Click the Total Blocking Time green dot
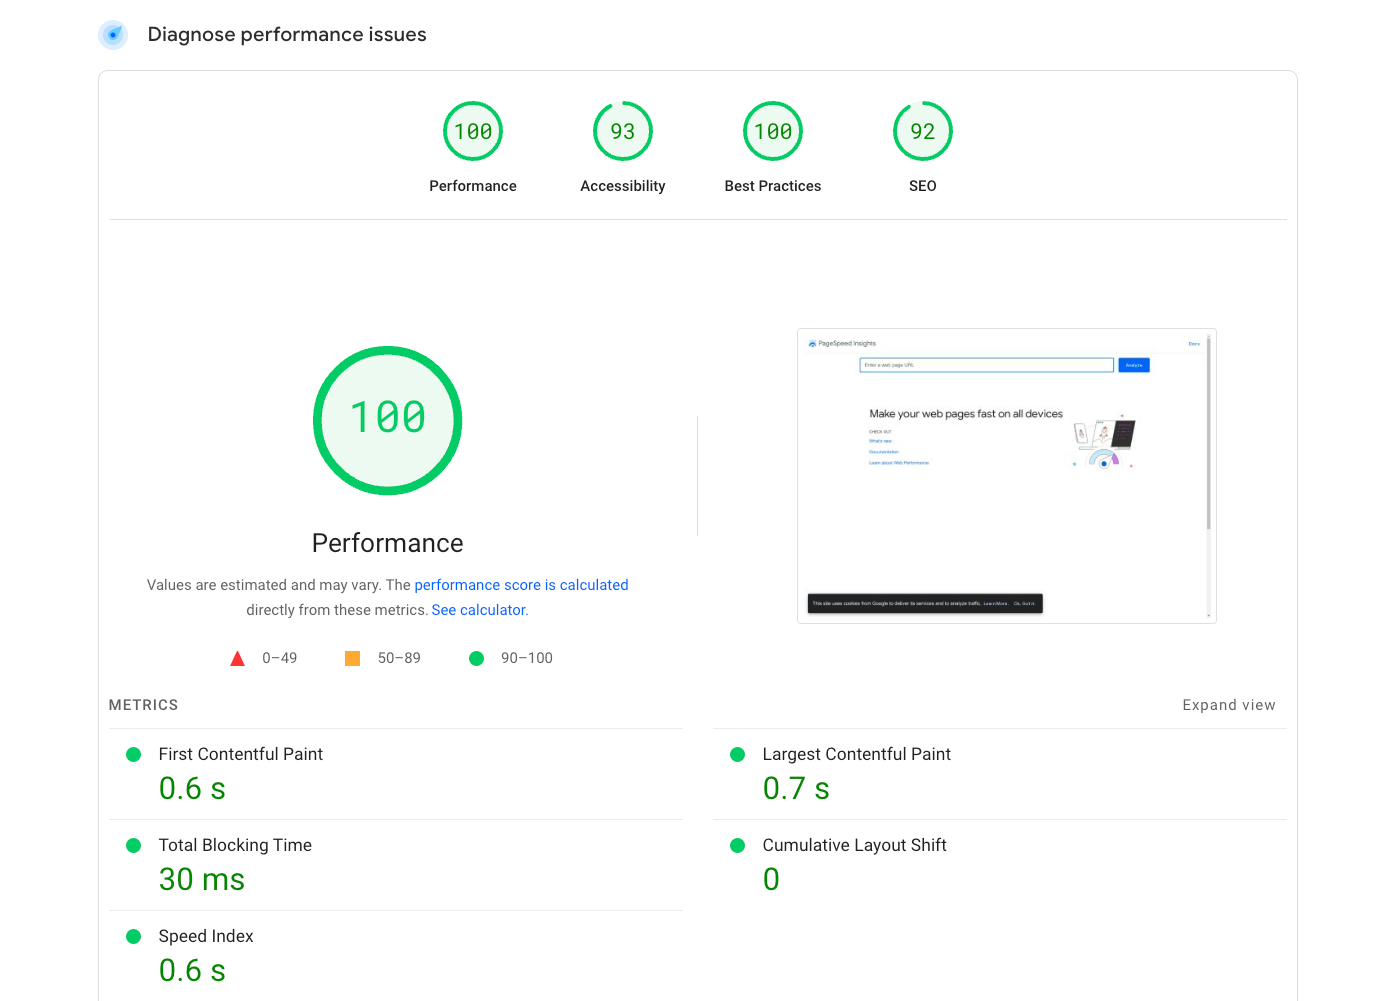This screenshot has width=1385, height=1001. tap(134, 846)
